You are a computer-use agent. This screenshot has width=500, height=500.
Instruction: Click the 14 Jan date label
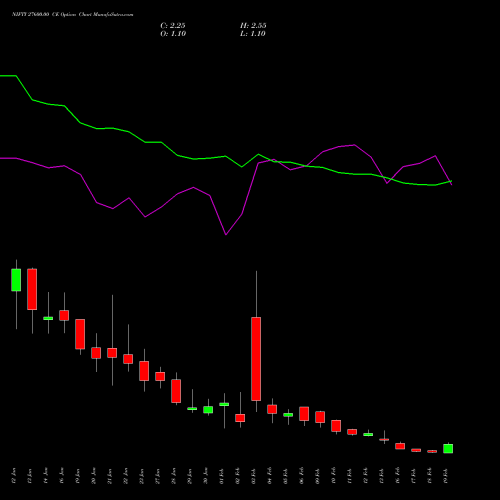pyautogui.click(x=46, y=476)
